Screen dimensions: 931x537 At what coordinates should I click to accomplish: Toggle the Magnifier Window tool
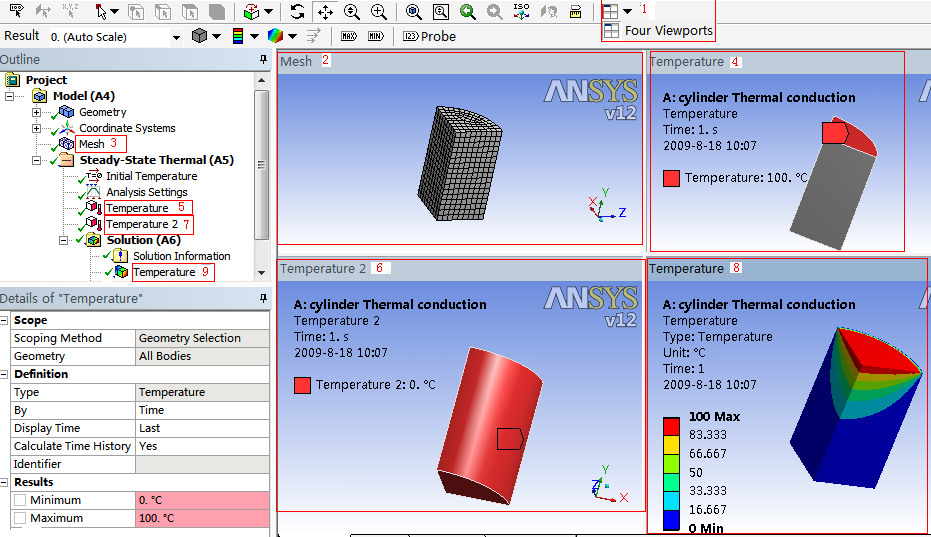pos(441,11)
